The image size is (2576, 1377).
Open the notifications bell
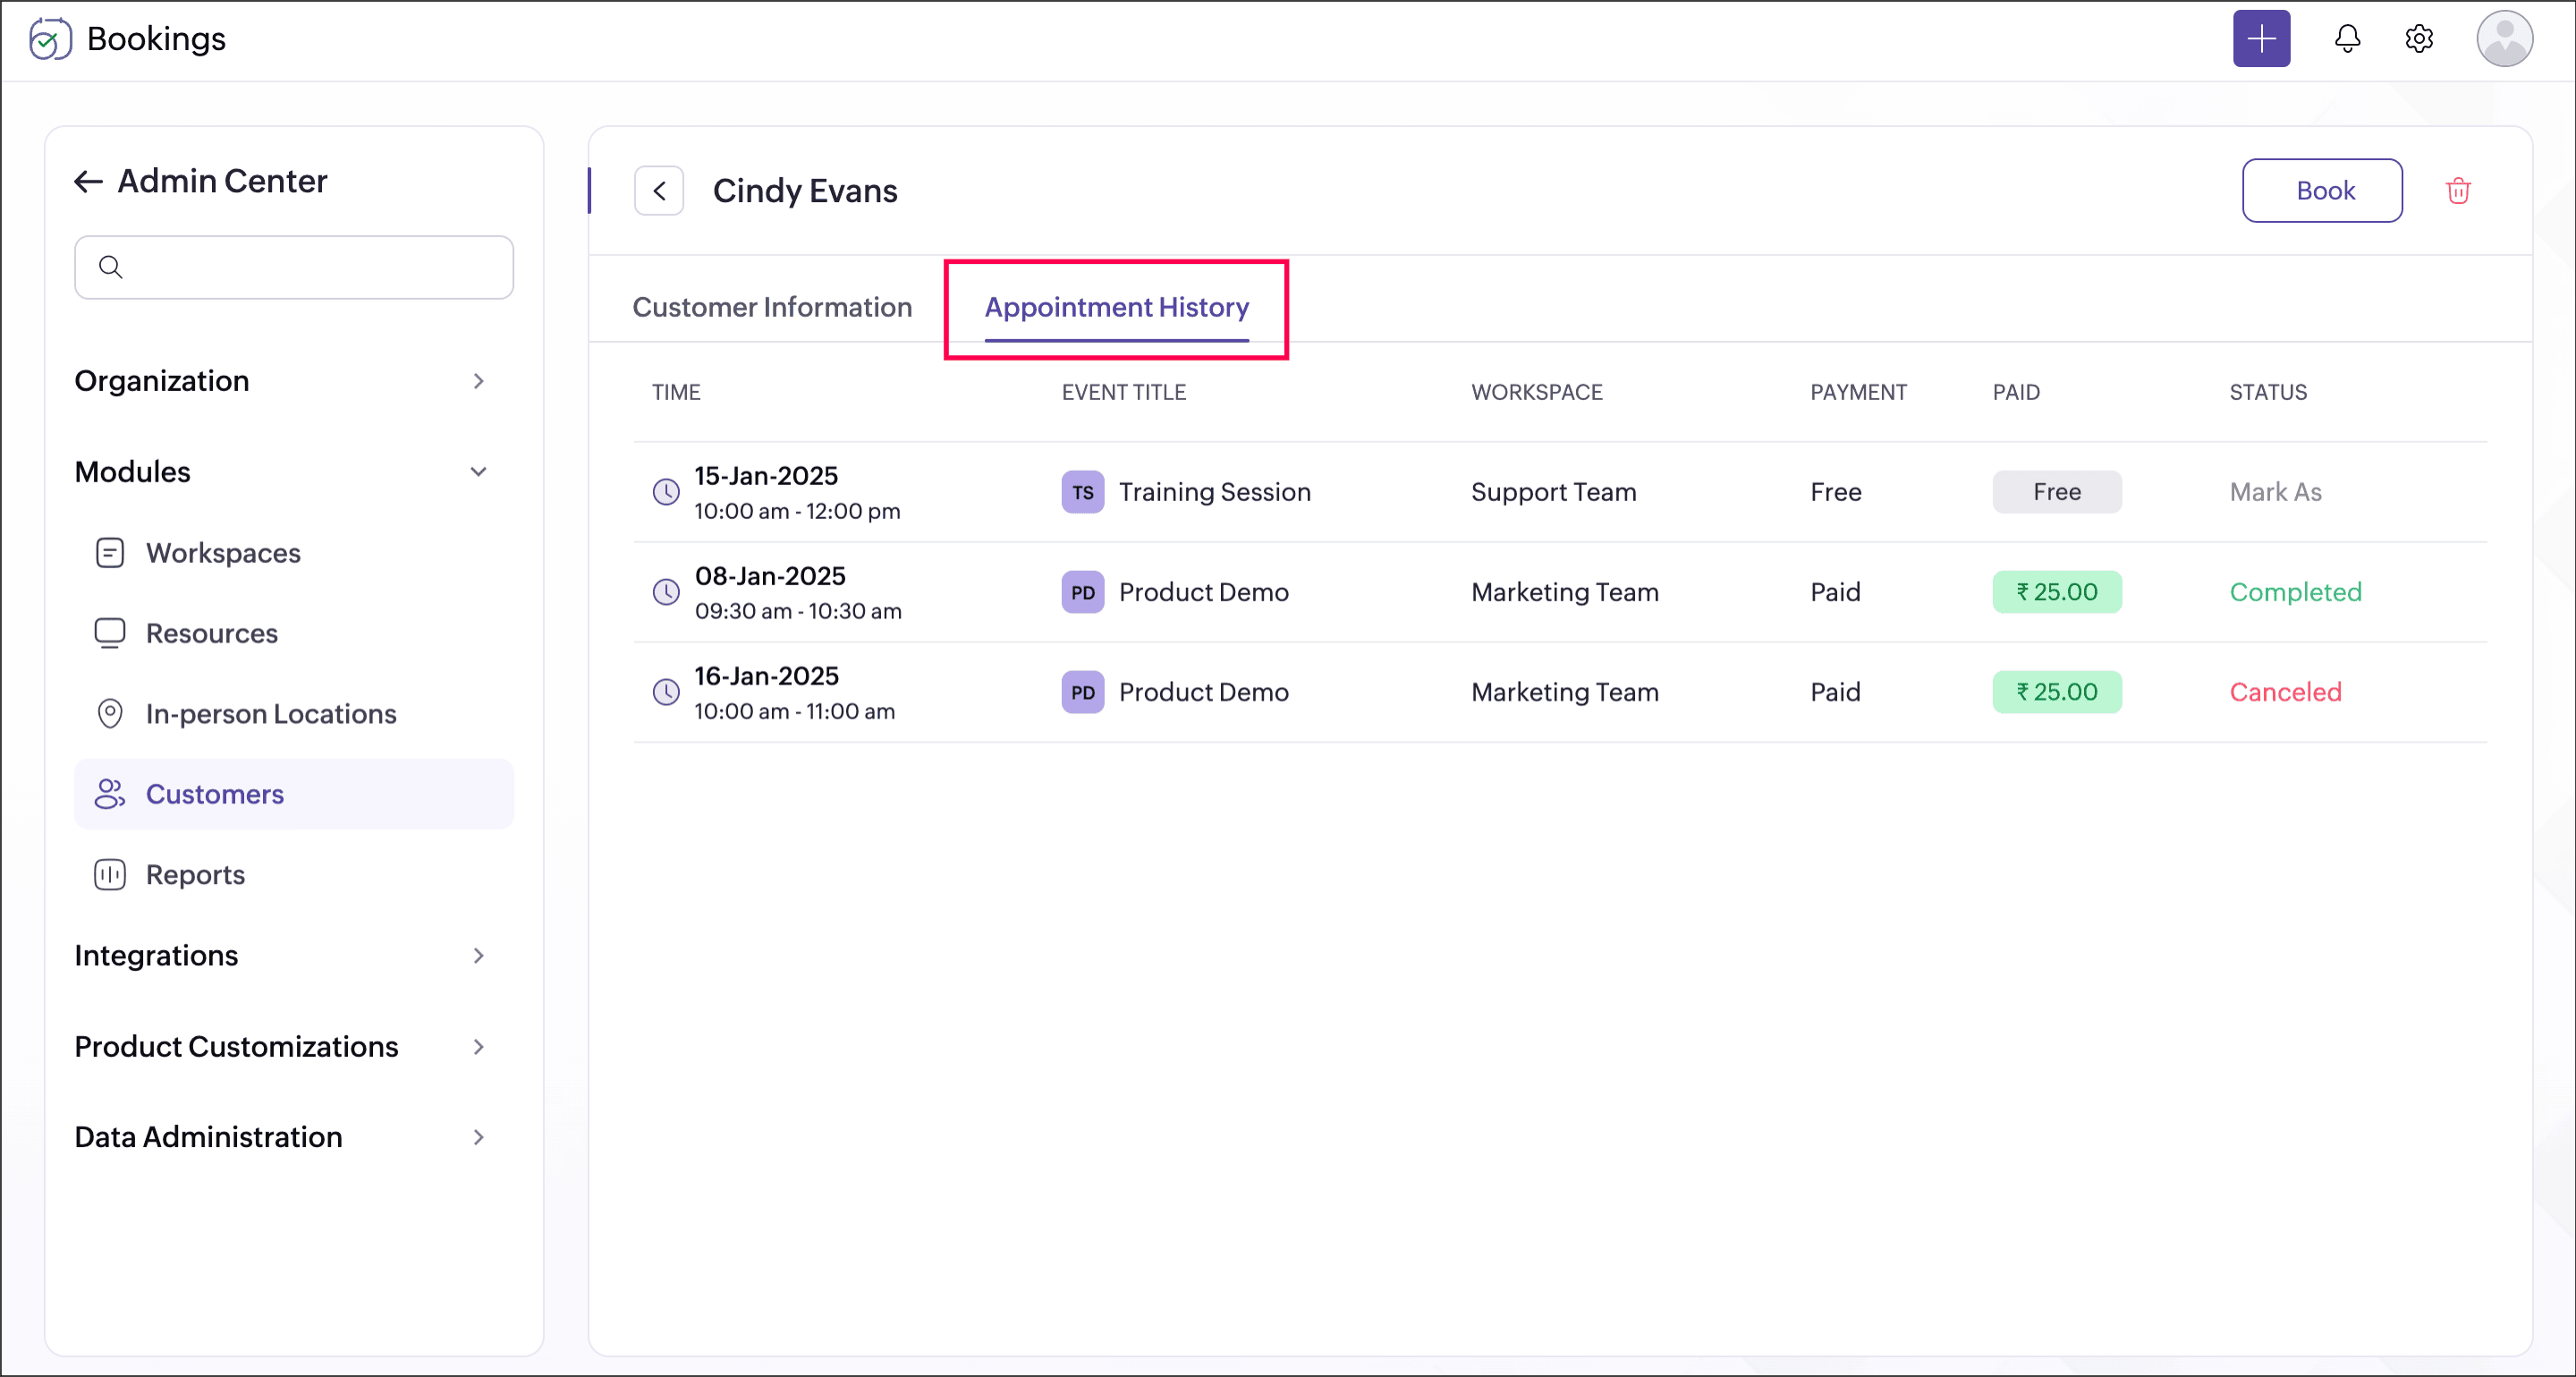(x=2347, y=39)
